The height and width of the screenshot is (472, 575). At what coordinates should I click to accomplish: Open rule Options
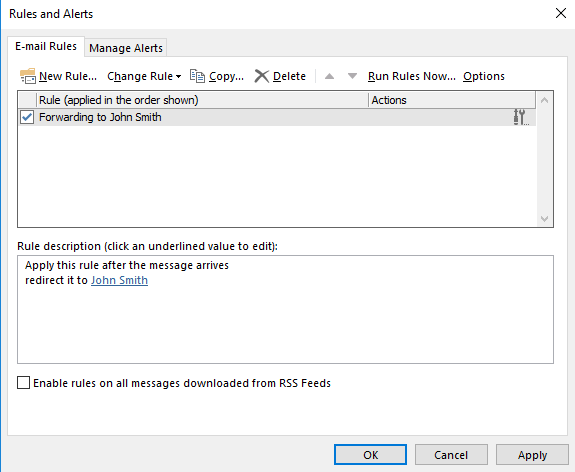[484, 76]
